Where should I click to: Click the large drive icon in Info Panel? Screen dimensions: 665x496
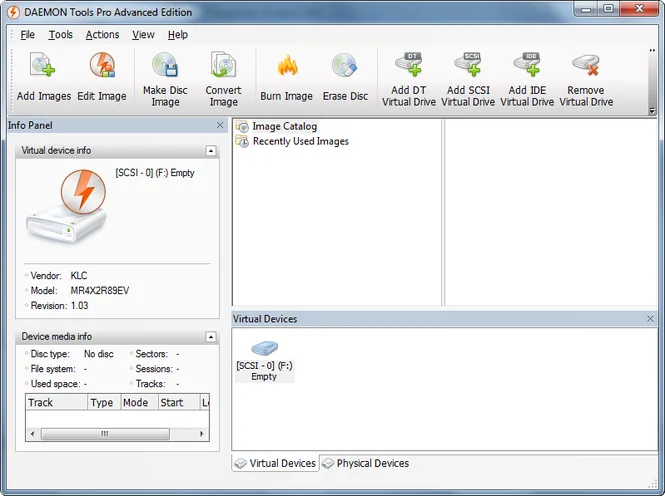67,206
